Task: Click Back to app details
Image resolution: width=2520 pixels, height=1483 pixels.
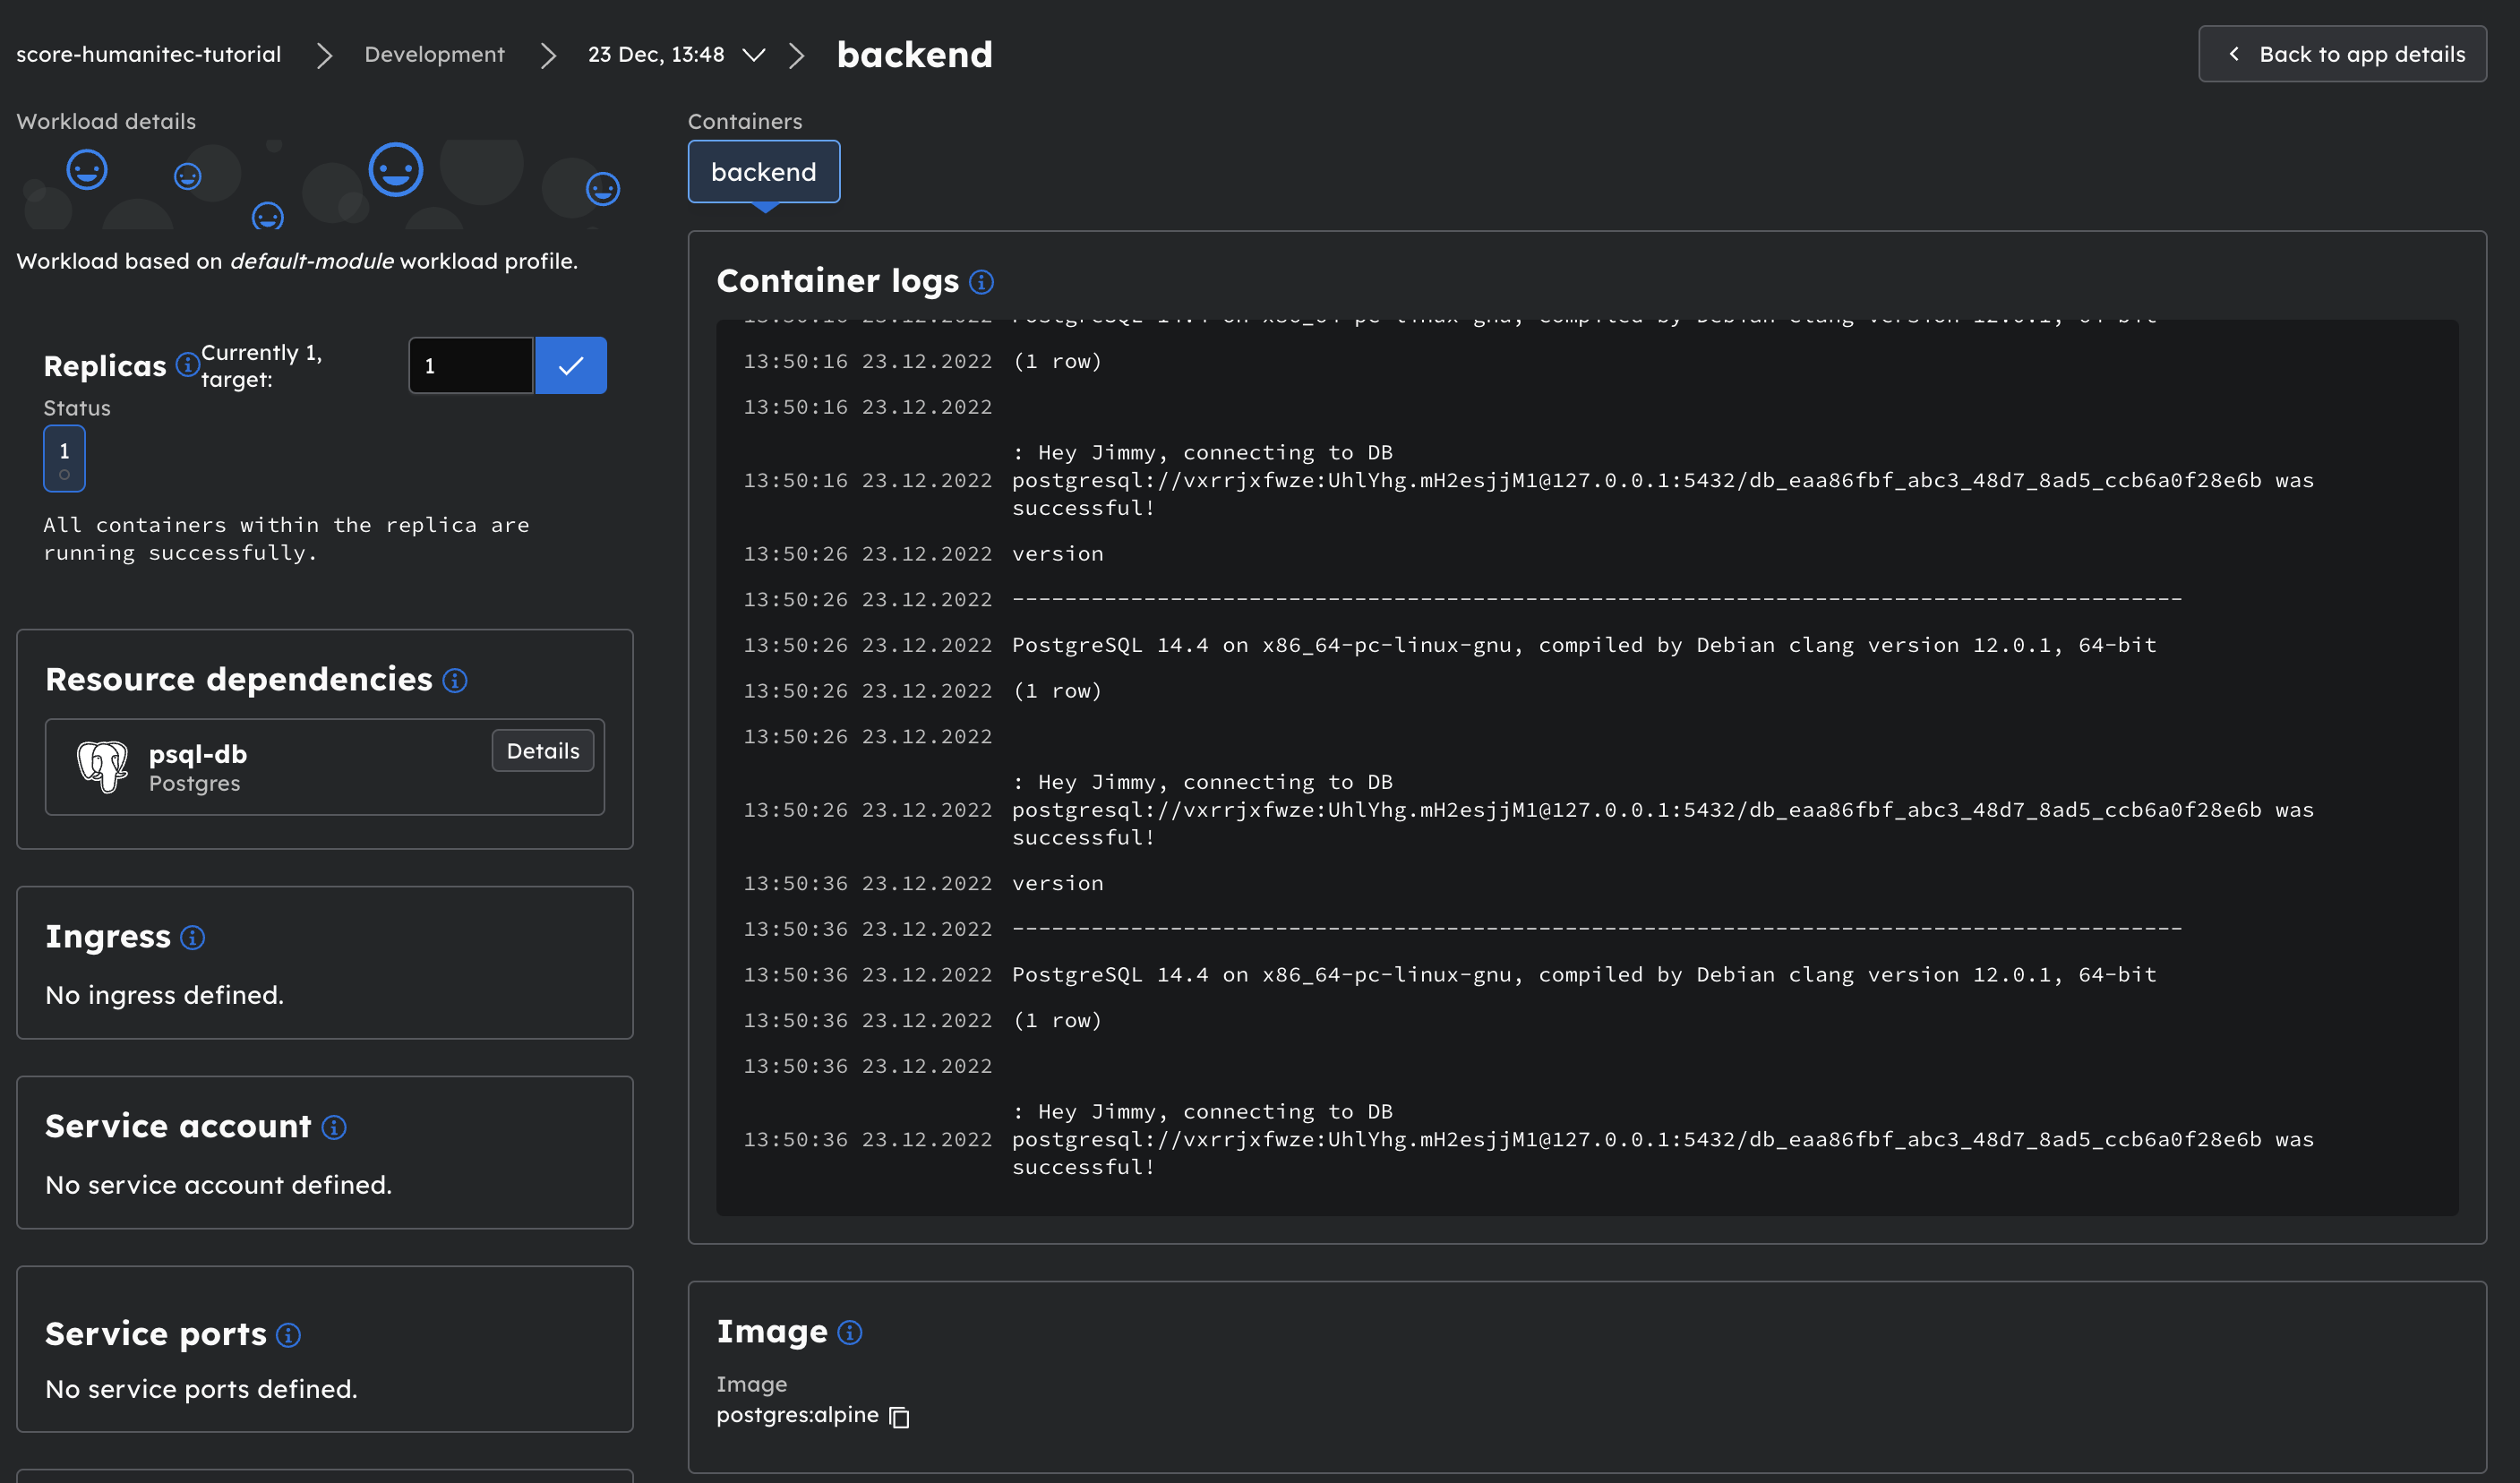Action: click(x=2342, y=54)
